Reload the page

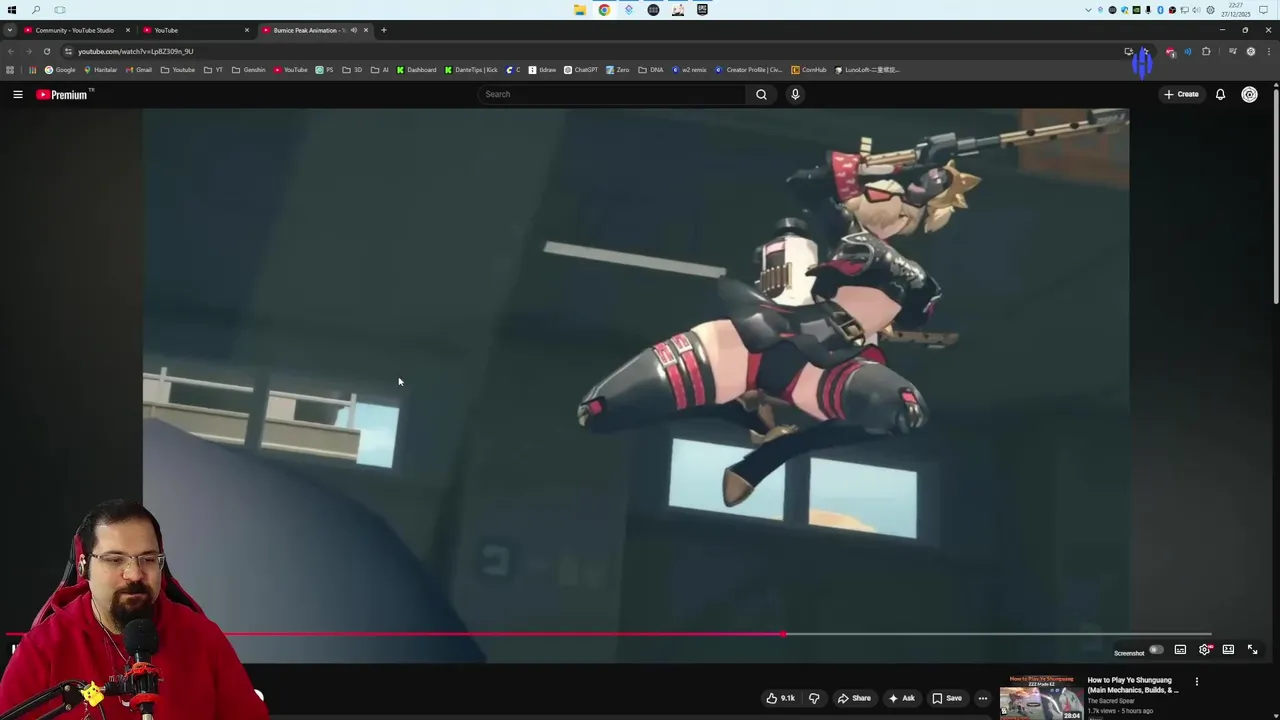pos(46,51)
